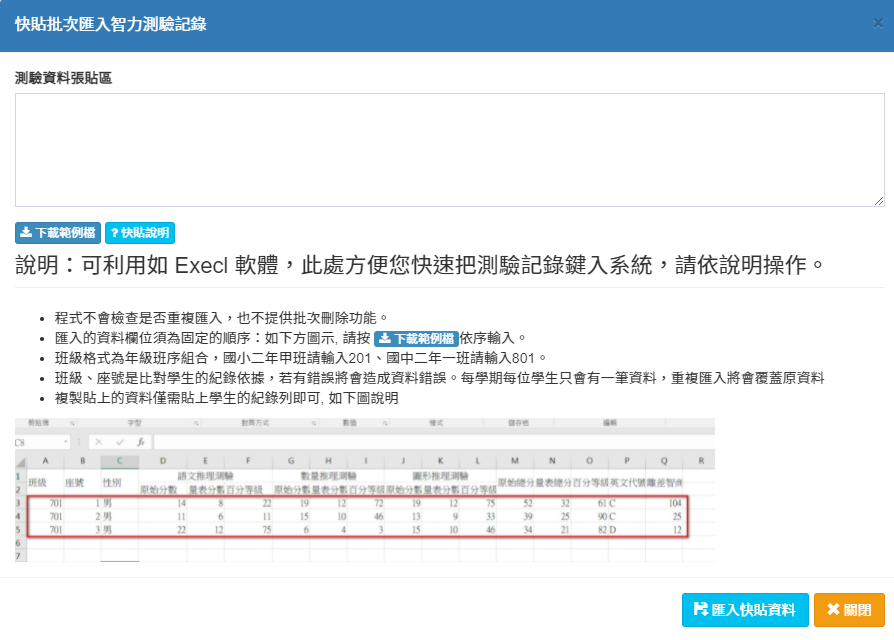Click the 數量推理測驗 header in the example image

tap(327, 477)
